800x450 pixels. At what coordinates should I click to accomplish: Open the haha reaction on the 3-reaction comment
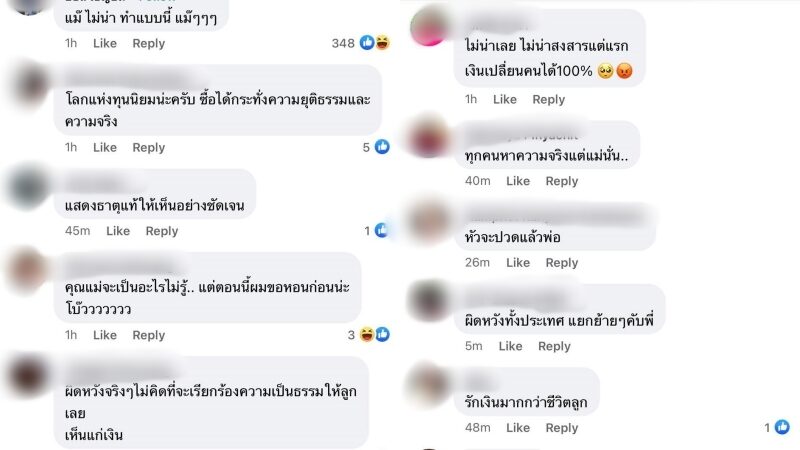pyautogui.click(x=367, y=335)
